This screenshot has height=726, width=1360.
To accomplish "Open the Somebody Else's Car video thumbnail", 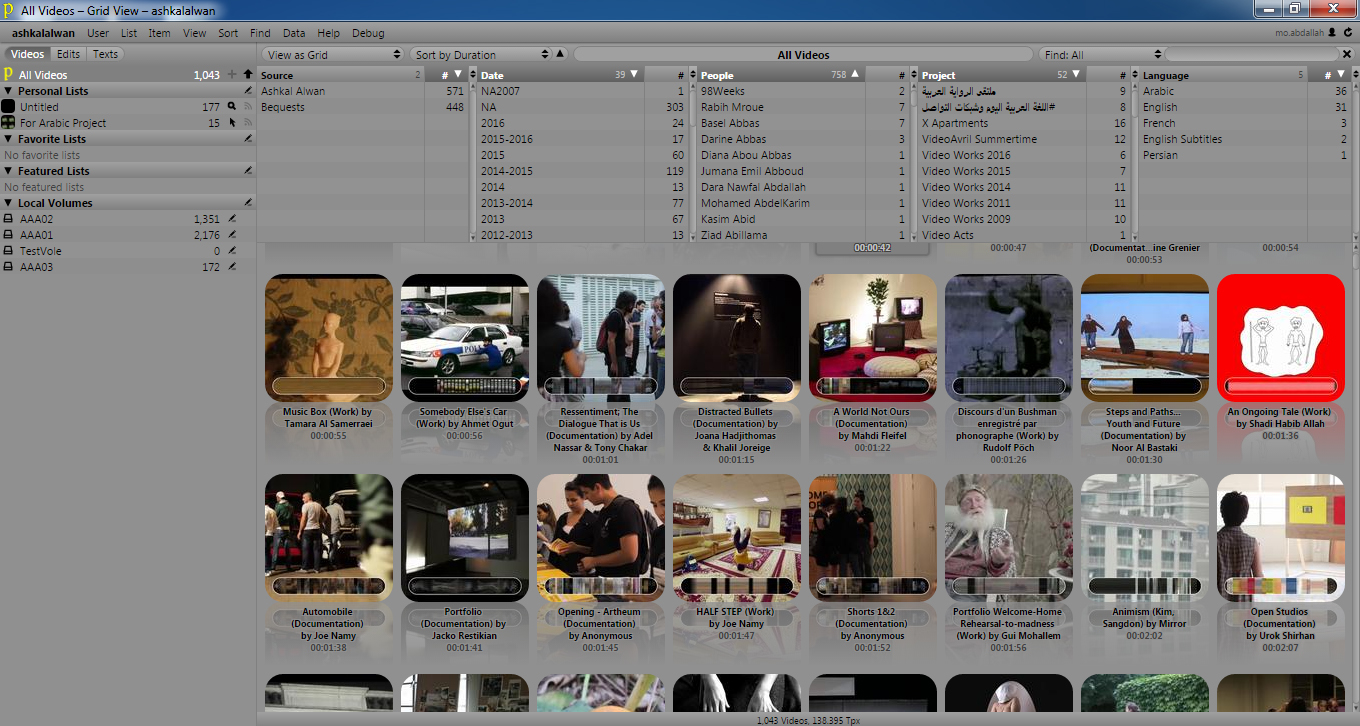I will click(465, 338).
